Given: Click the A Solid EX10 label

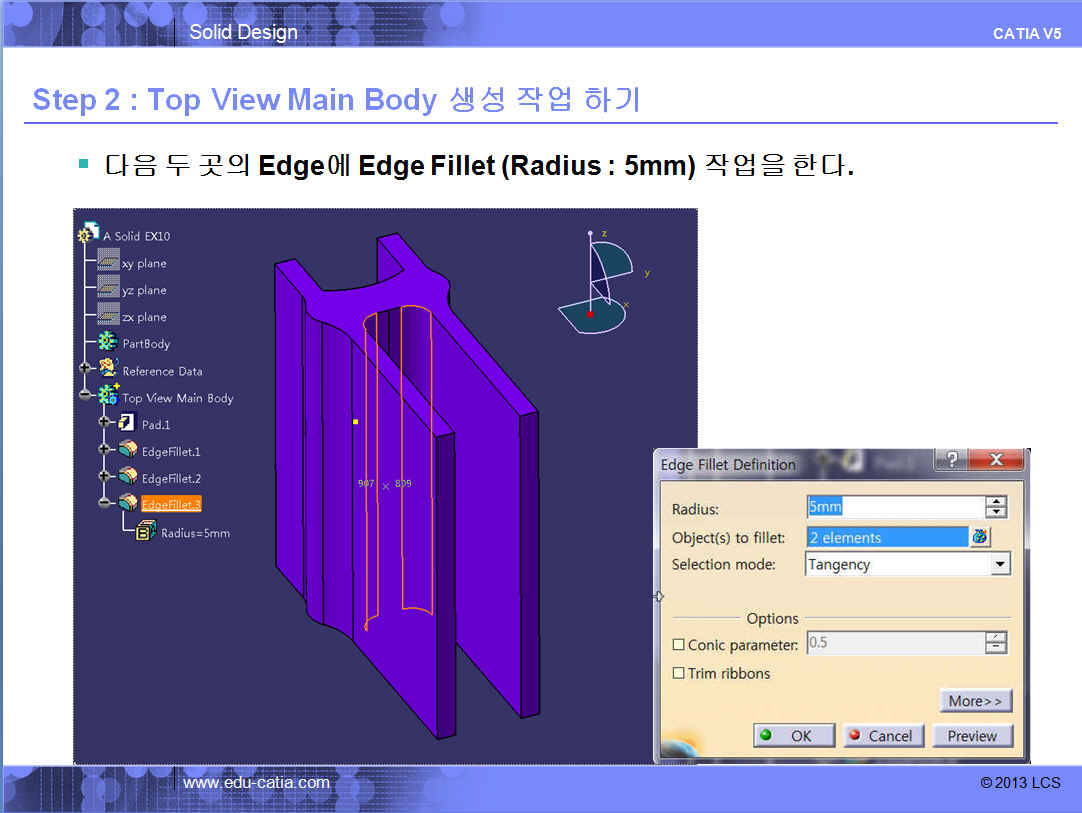Looking at the screenshot, I should click(x=137, y=236).
